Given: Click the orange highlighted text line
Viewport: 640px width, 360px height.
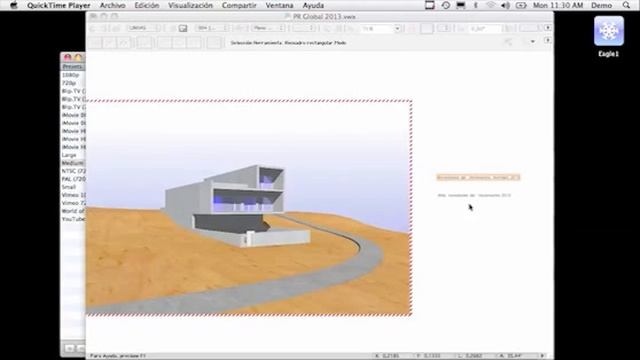Looking at the screenshot, I should (x=478, y=177).
